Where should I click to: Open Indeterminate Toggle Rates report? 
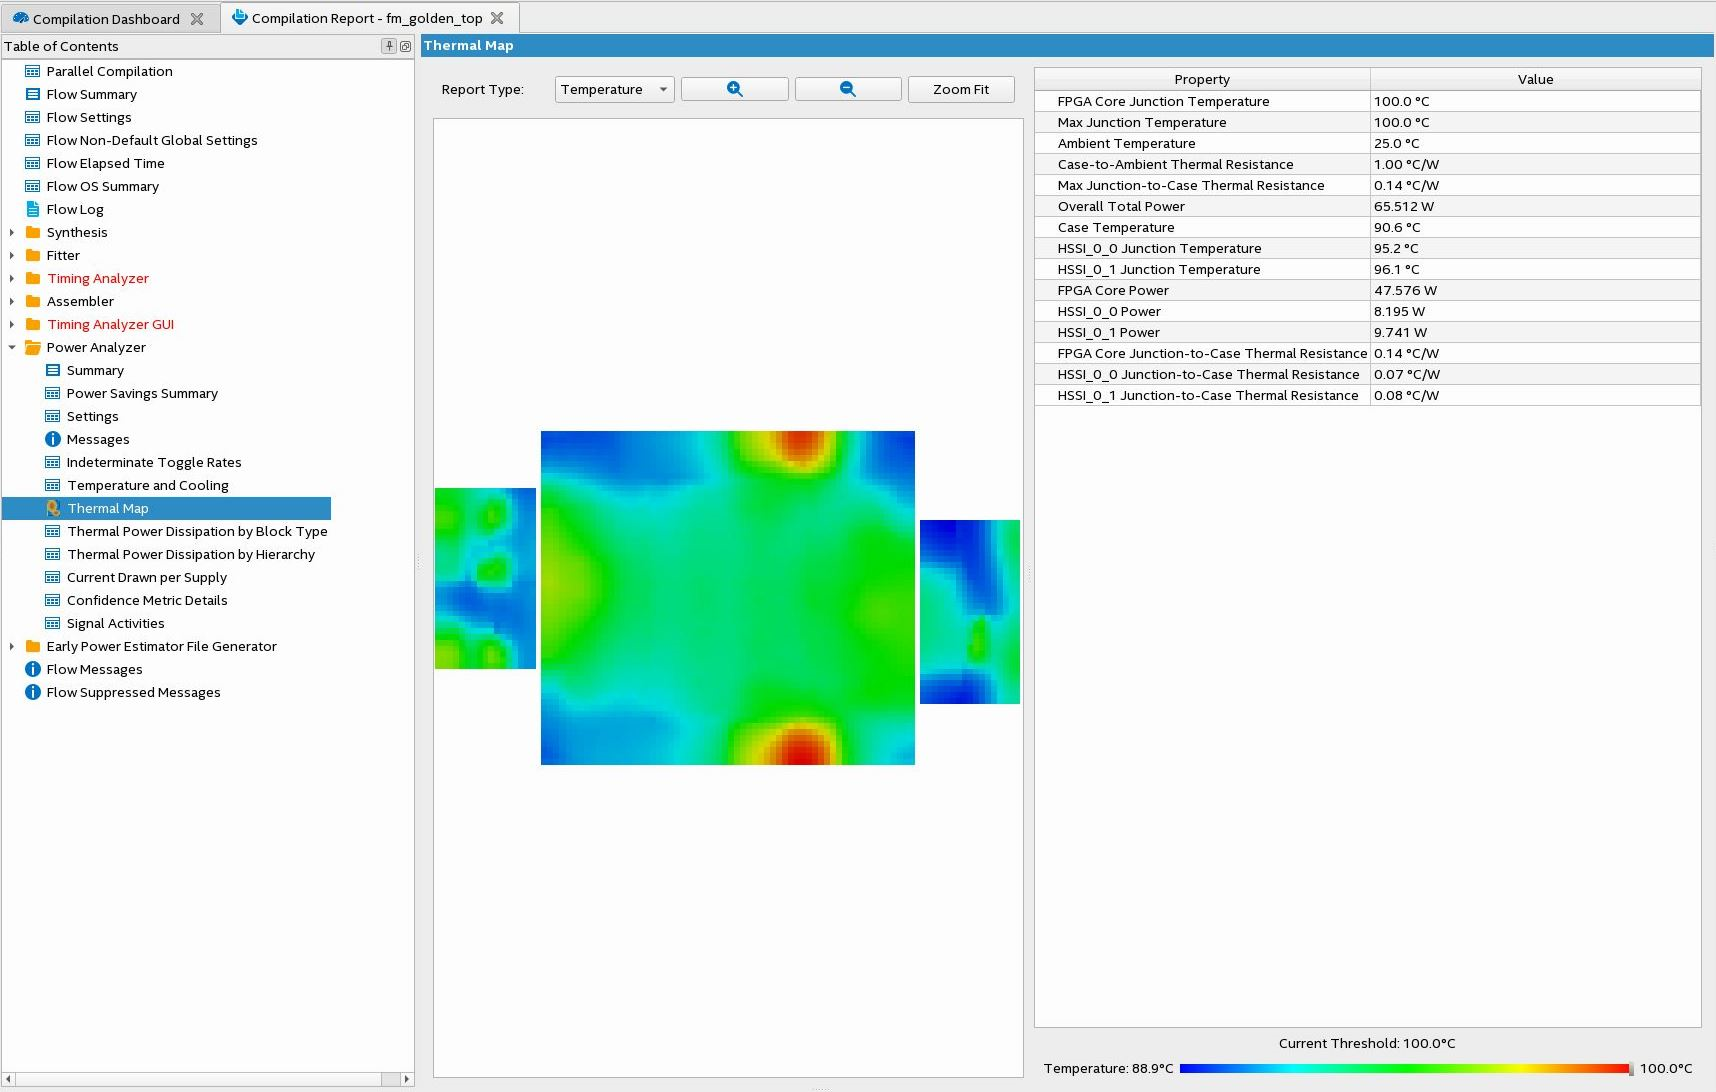click(154, 462)
